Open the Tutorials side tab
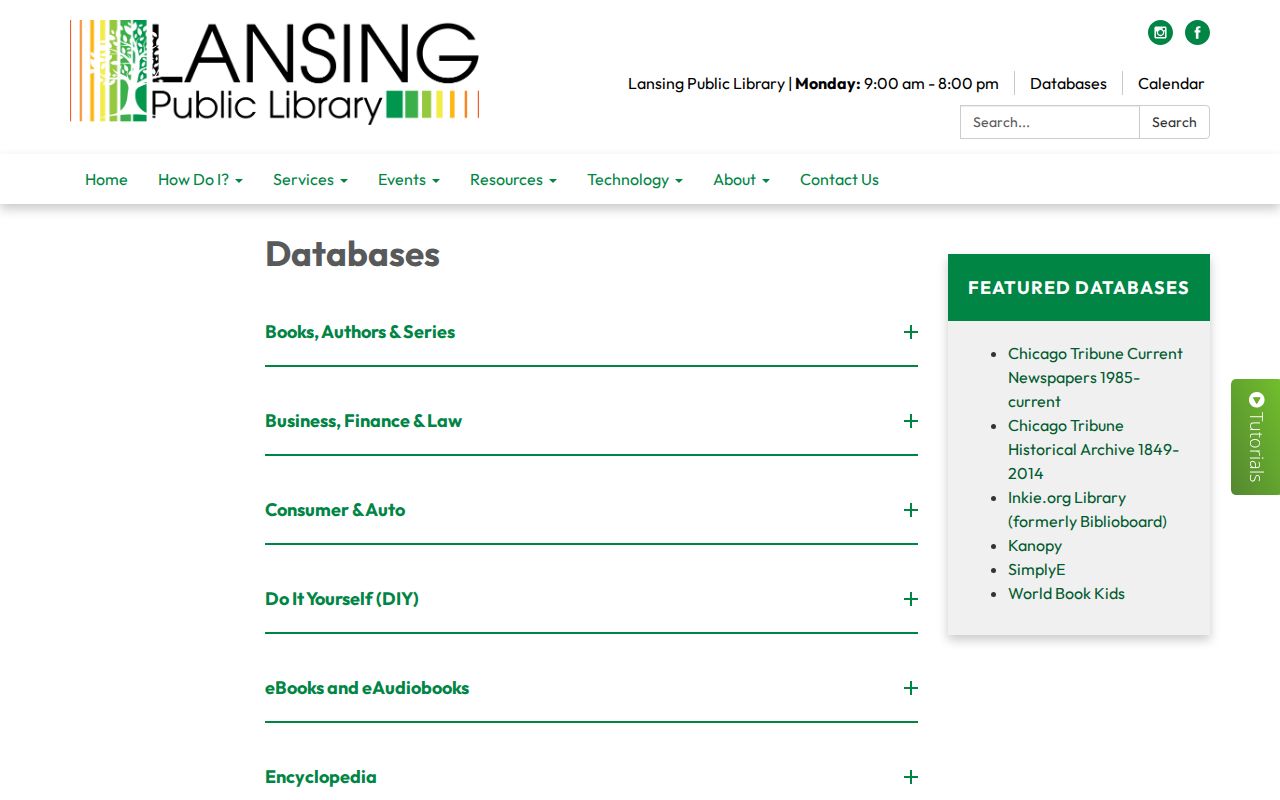The width and height of the screenshot is (1280, 800). point(1256,437)
